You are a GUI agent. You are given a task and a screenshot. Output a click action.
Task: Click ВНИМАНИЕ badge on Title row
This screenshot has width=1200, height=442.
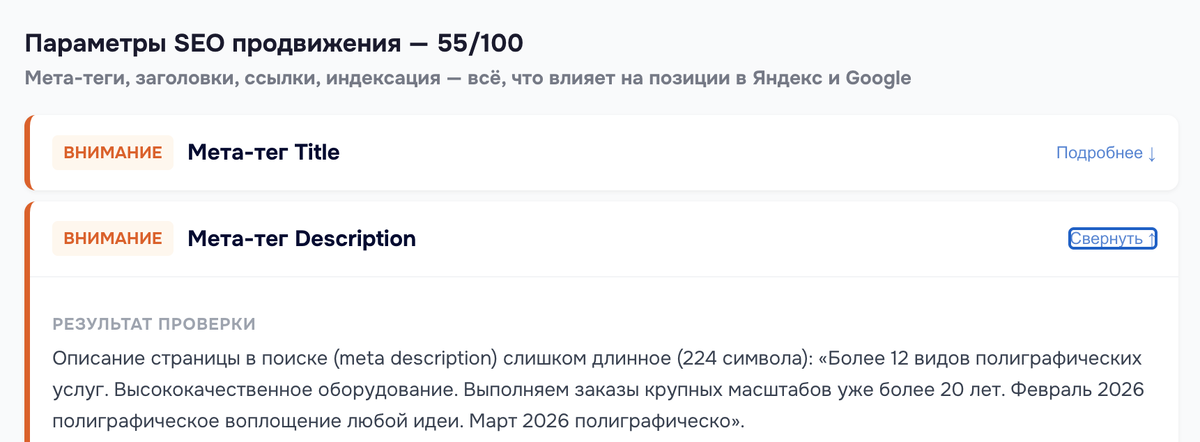click(x=112, y=153)
